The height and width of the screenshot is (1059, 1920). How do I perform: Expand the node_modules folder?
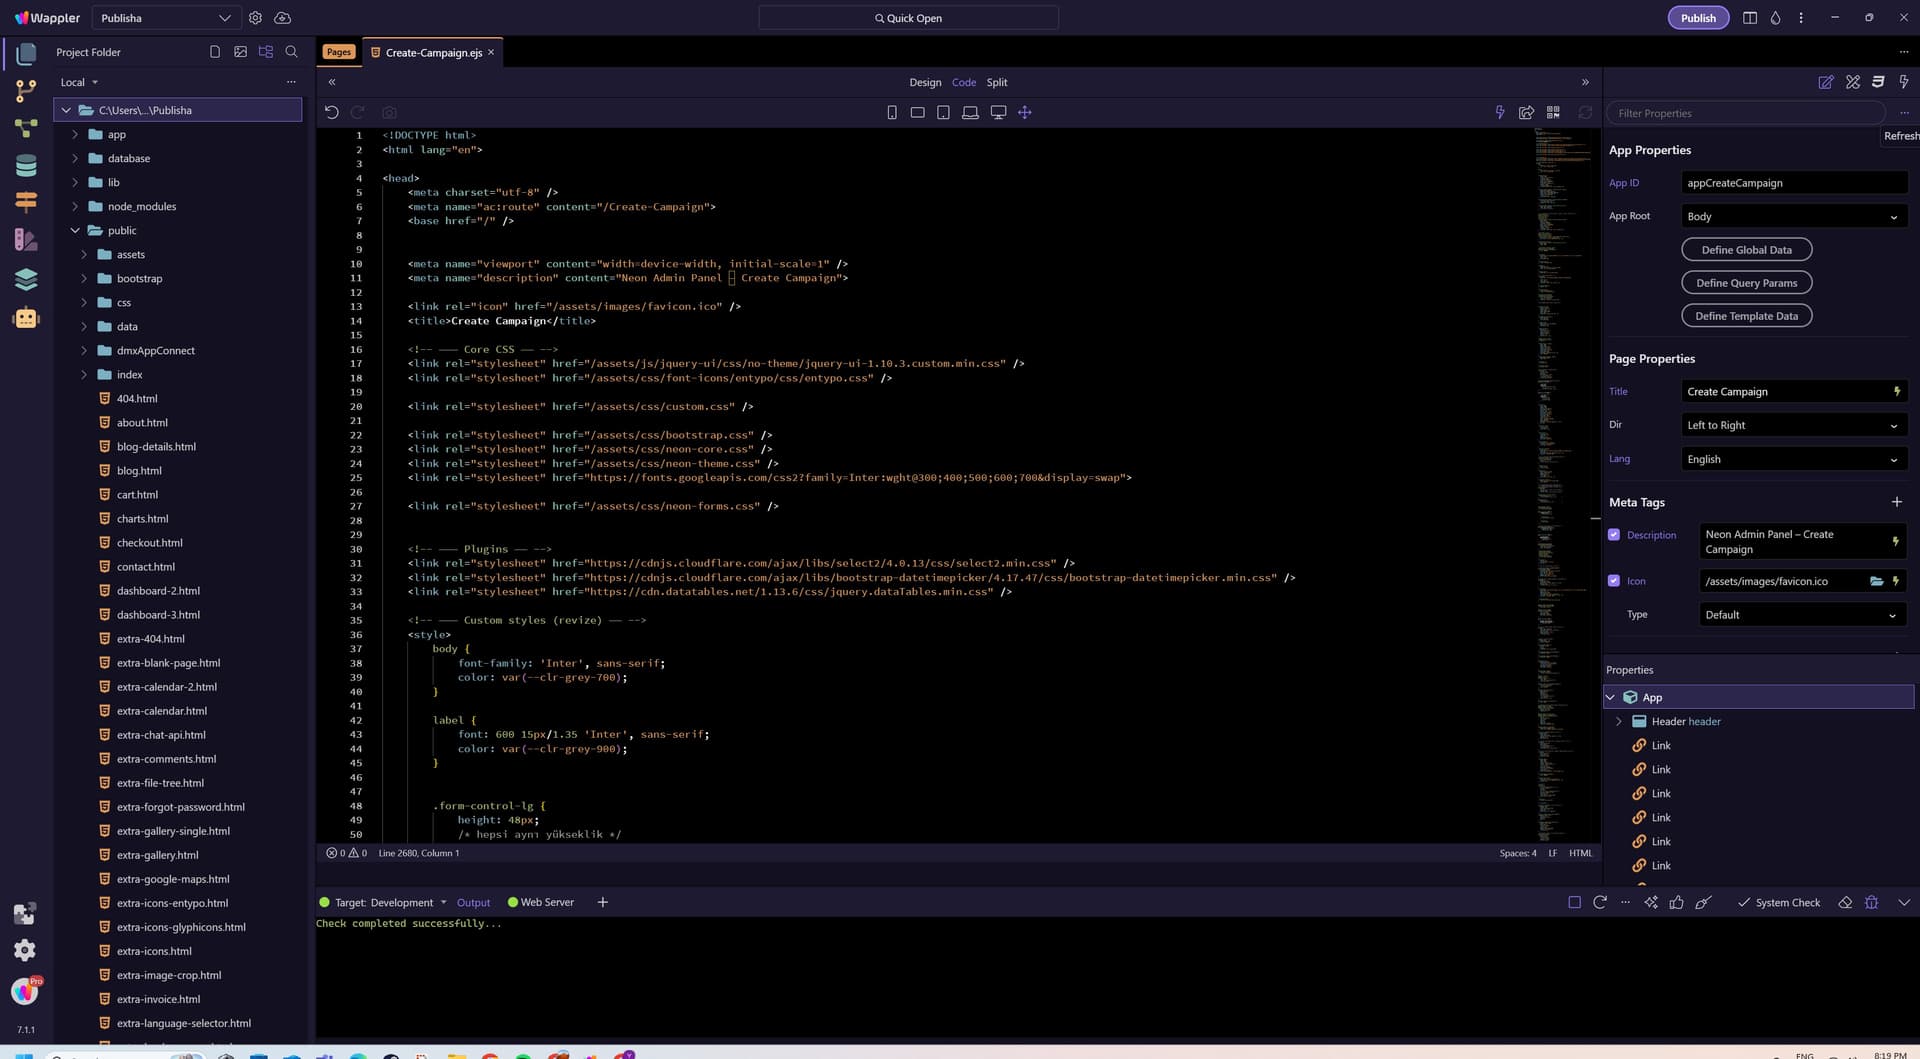coord(75,207)
